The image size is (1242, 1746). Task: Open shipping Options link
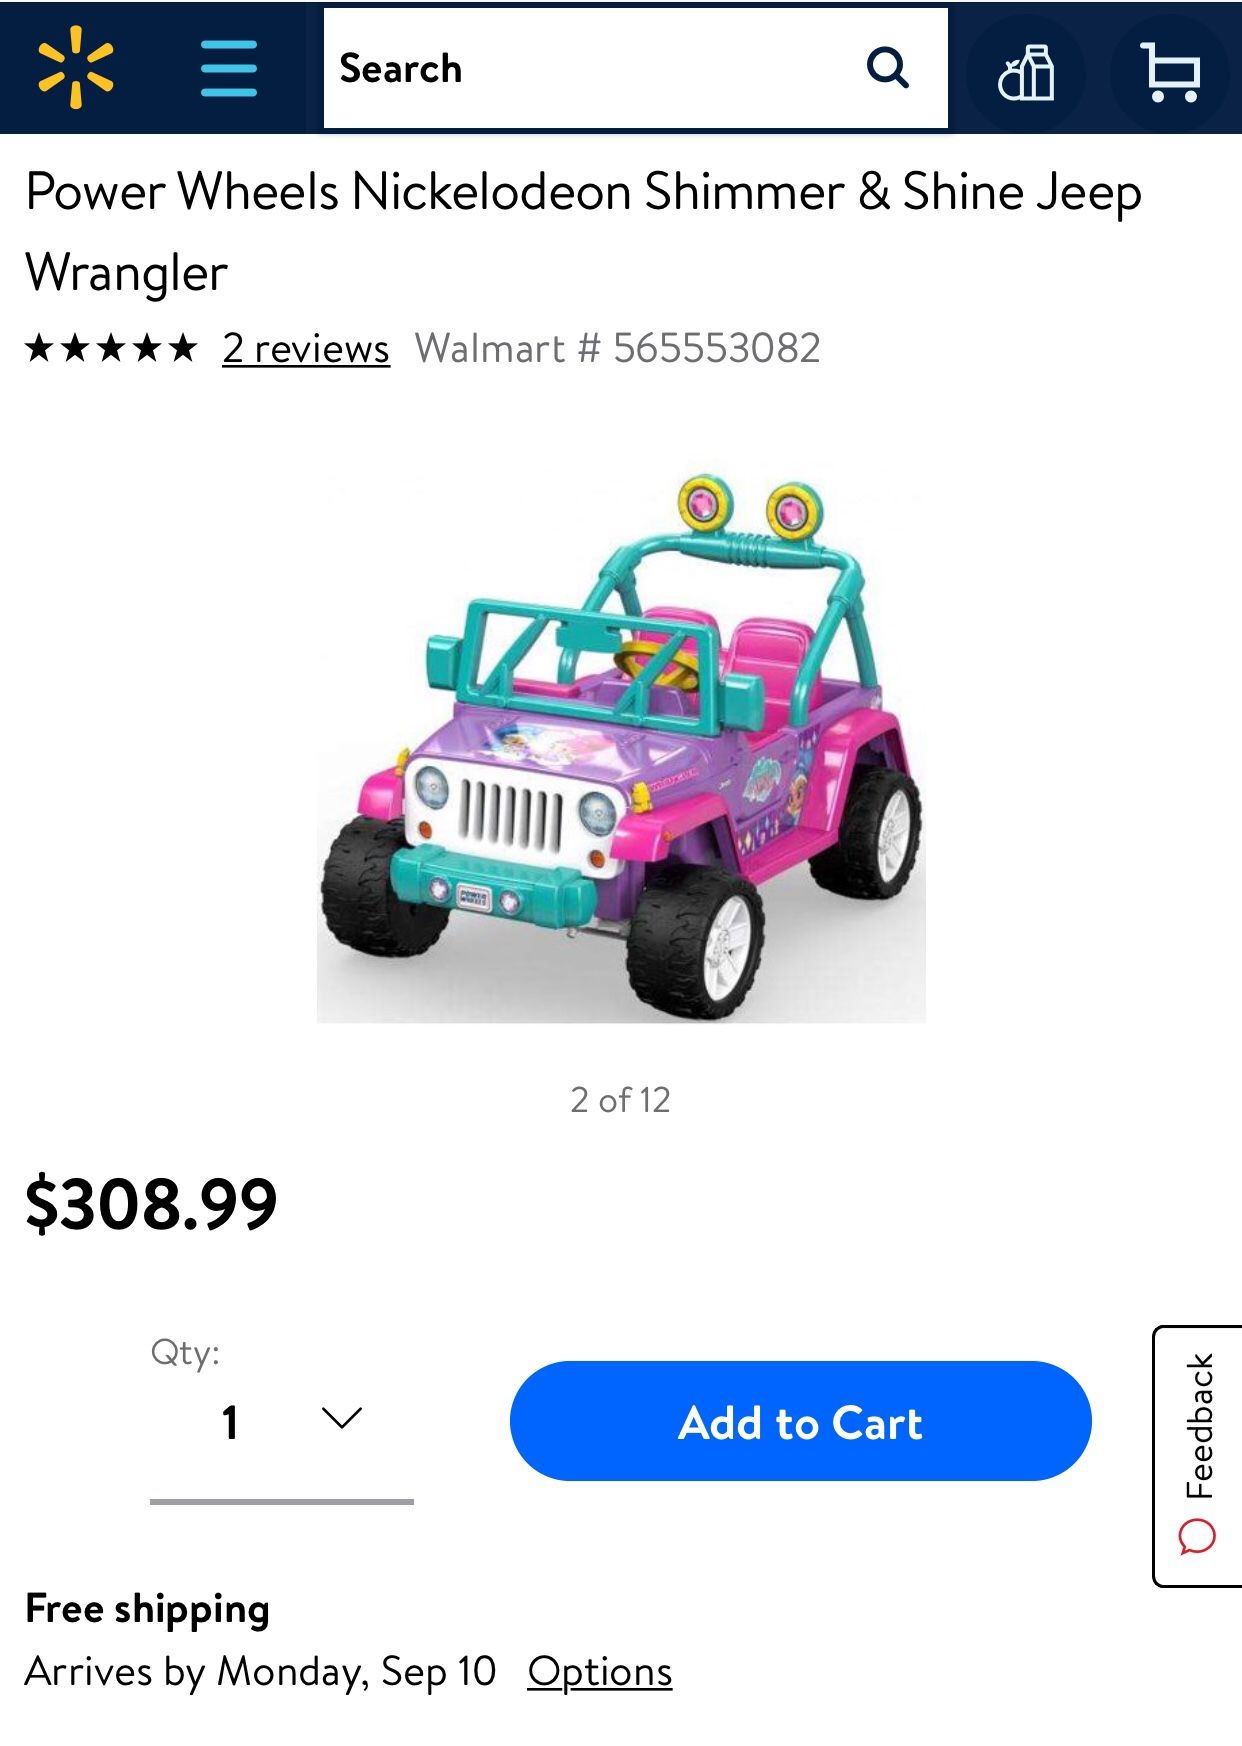[x=600, y=1672]
